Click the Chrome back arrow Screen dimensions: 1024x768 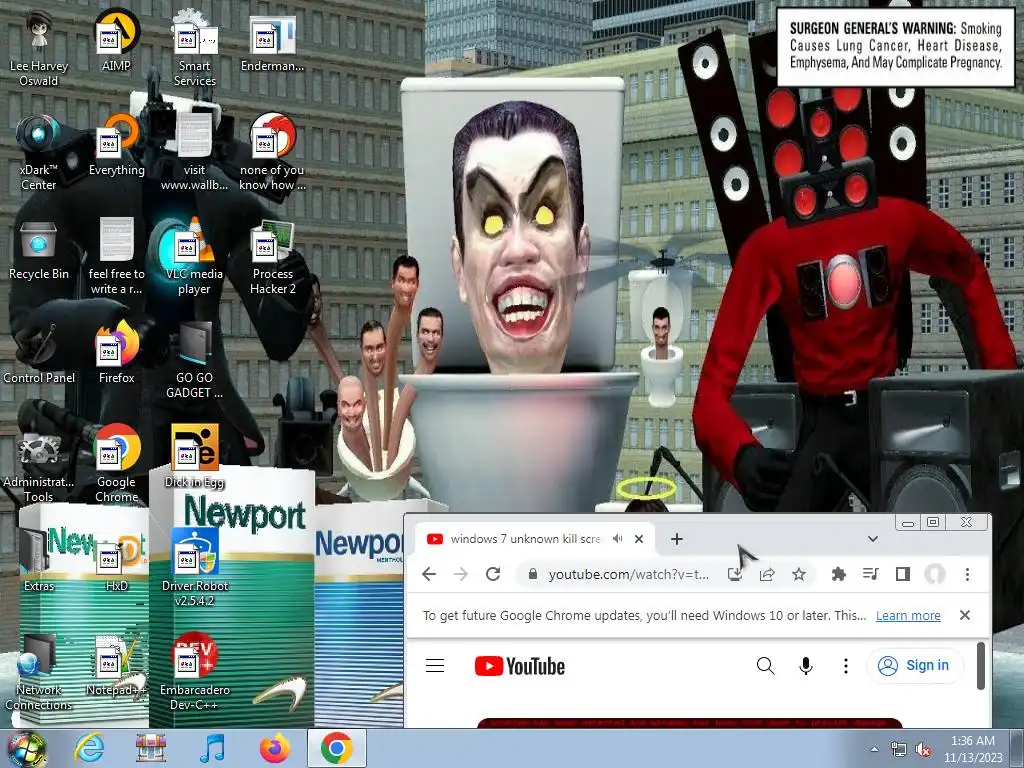[x=429, y=574]
